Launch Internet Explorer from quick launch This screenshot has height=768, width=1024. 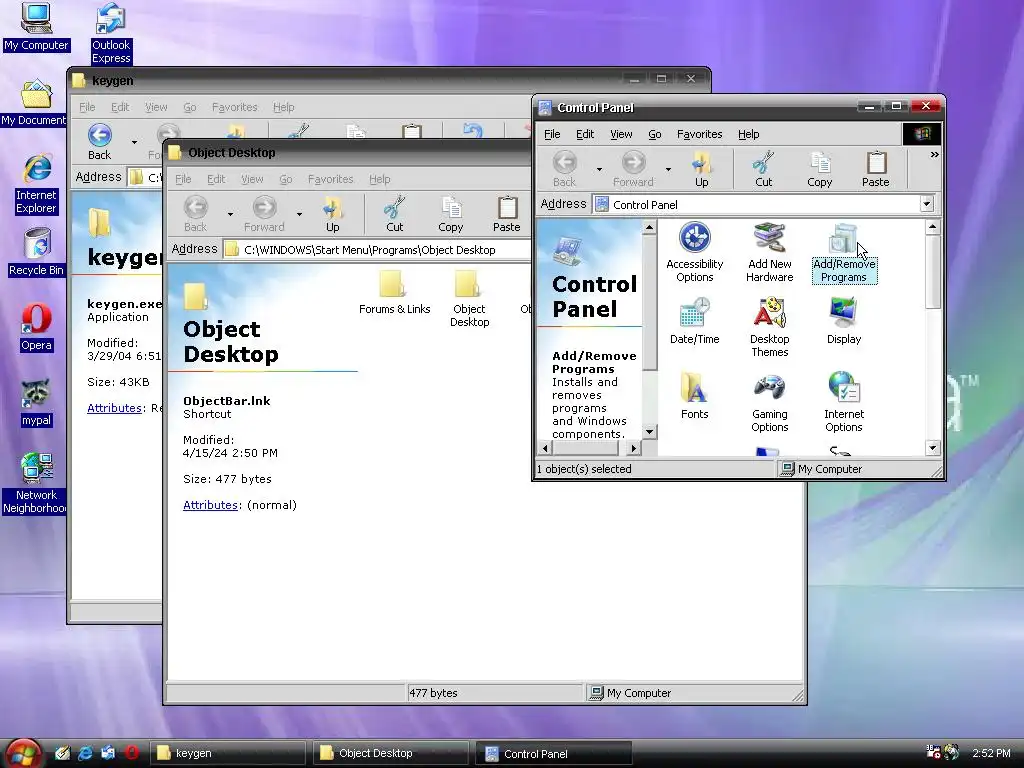(85, 753)
